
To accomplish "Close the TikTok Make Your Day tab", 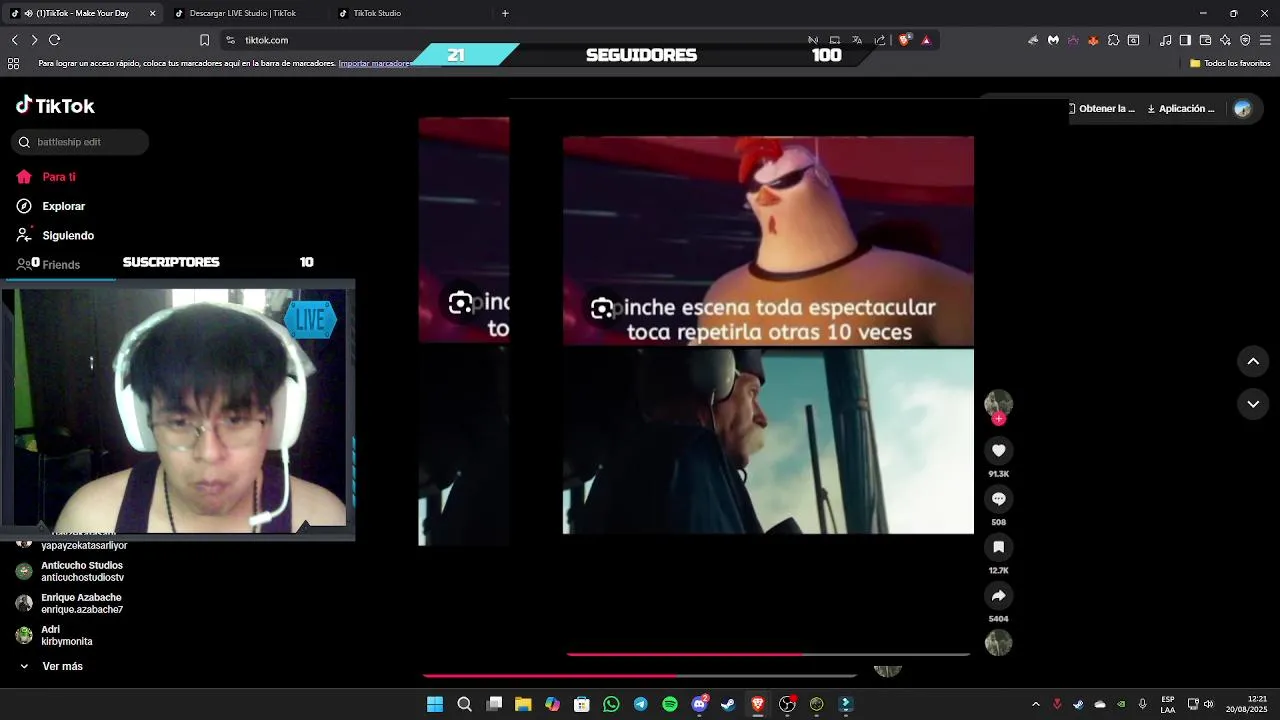I will pos(153,13).
